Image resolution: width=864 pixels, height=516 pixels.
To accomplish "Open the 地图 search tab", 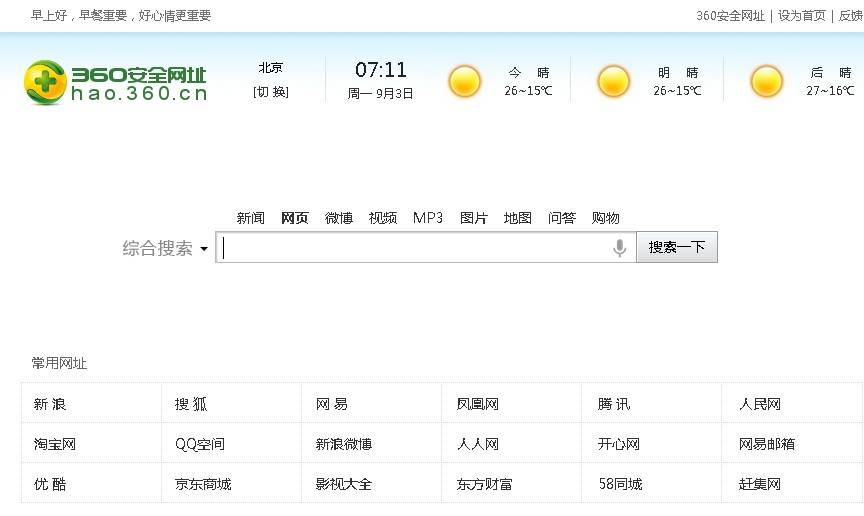I will click(x=518, y=218).
